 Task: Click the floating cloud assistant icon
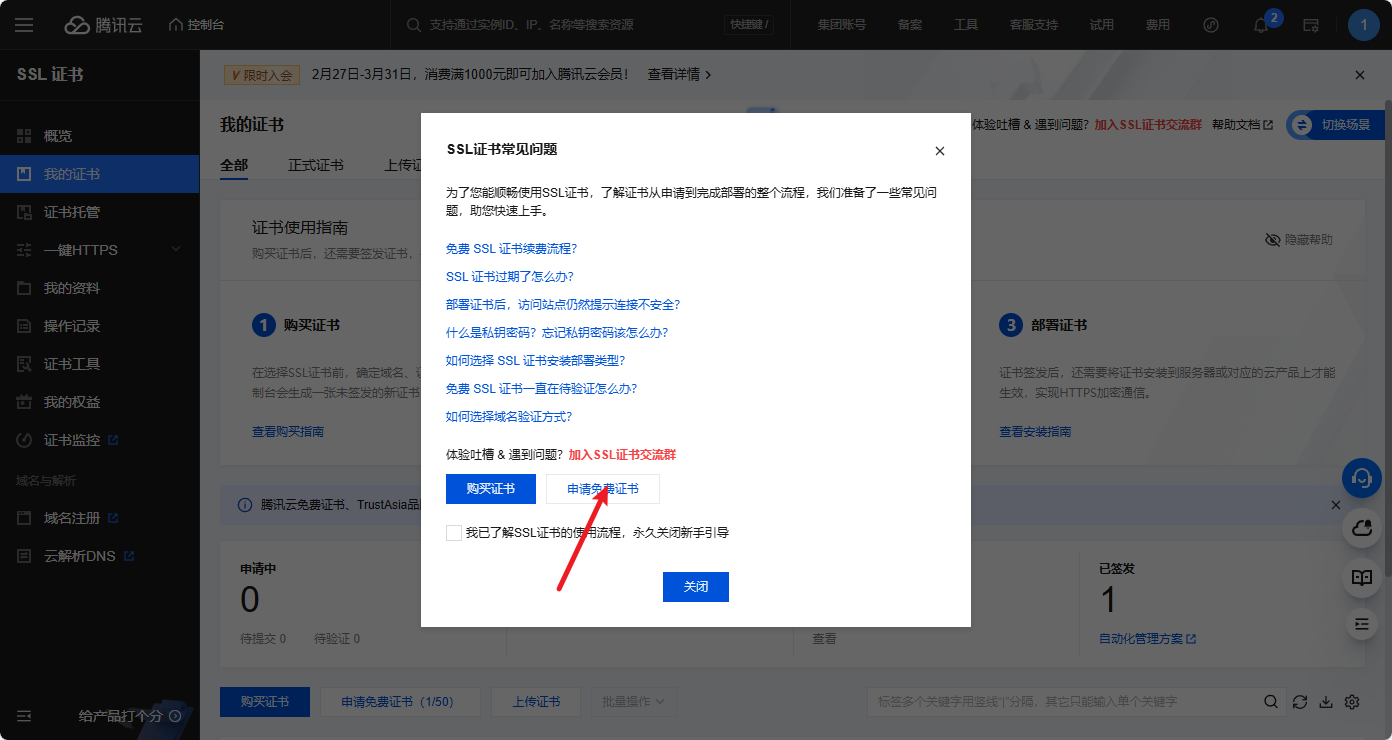click(x=1361, y=529)
